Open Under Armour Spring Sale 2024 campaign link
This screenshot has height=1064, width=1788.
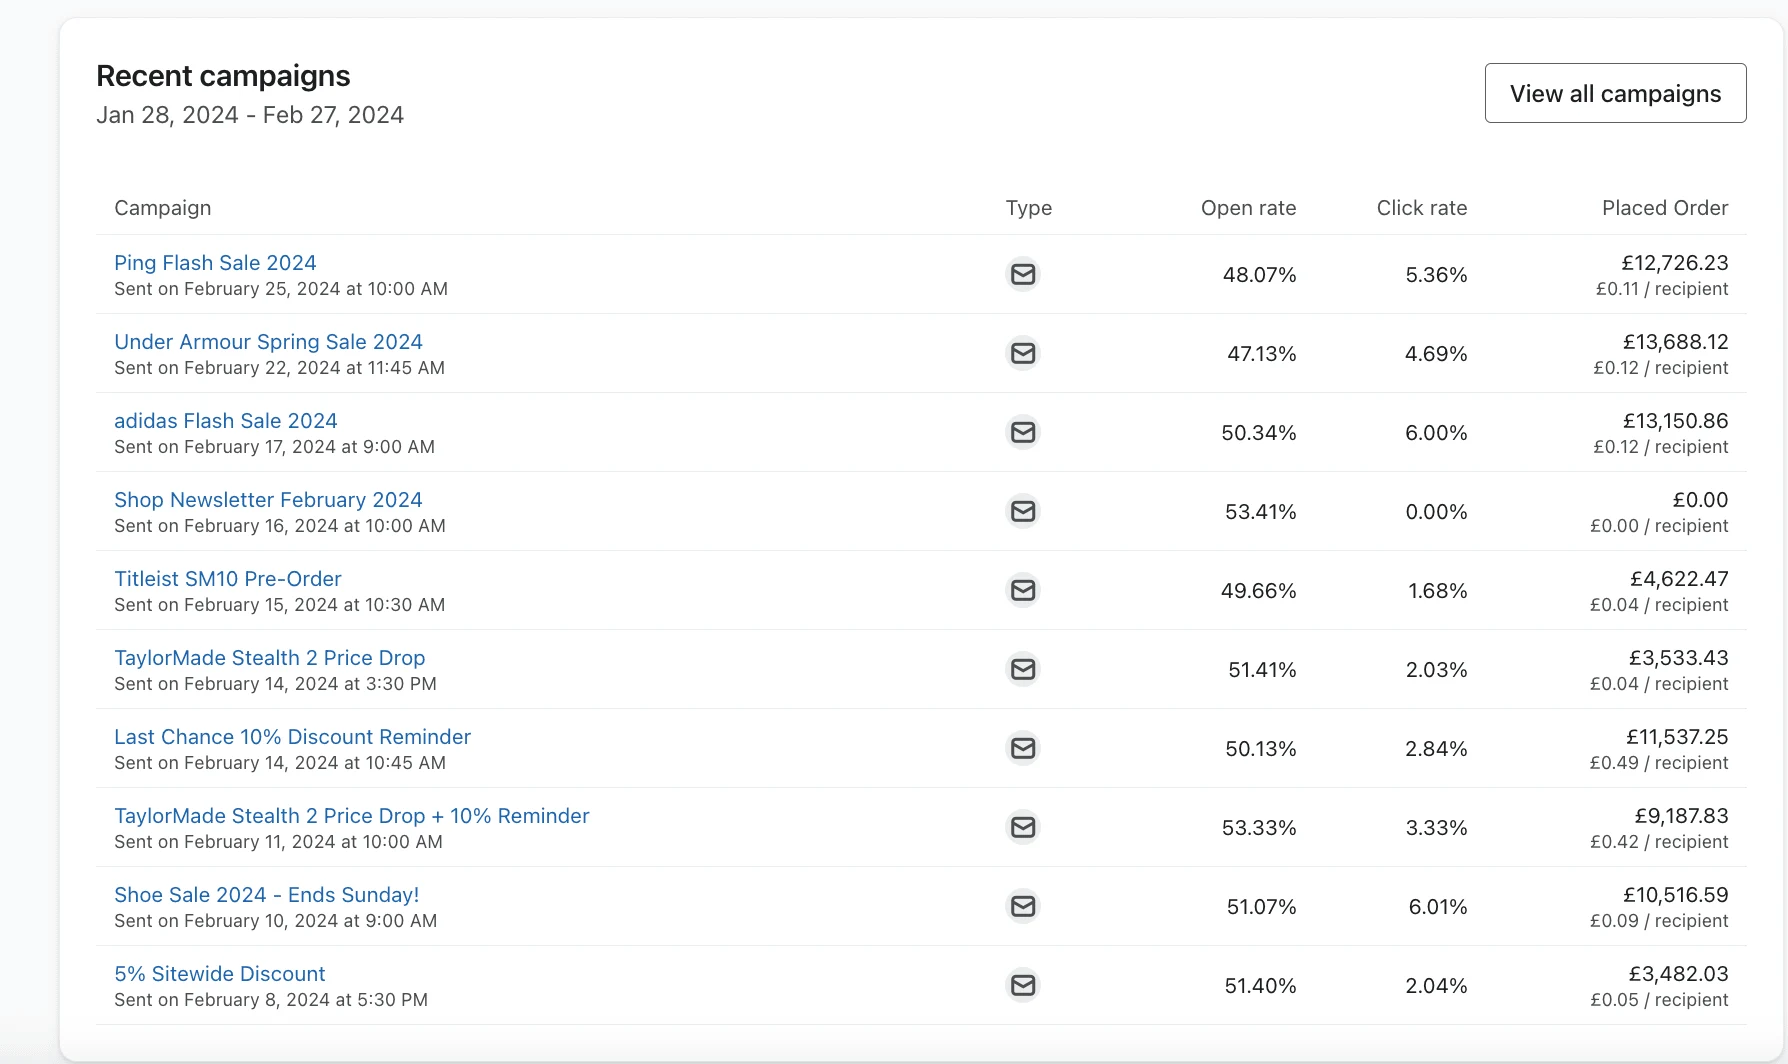268,342
